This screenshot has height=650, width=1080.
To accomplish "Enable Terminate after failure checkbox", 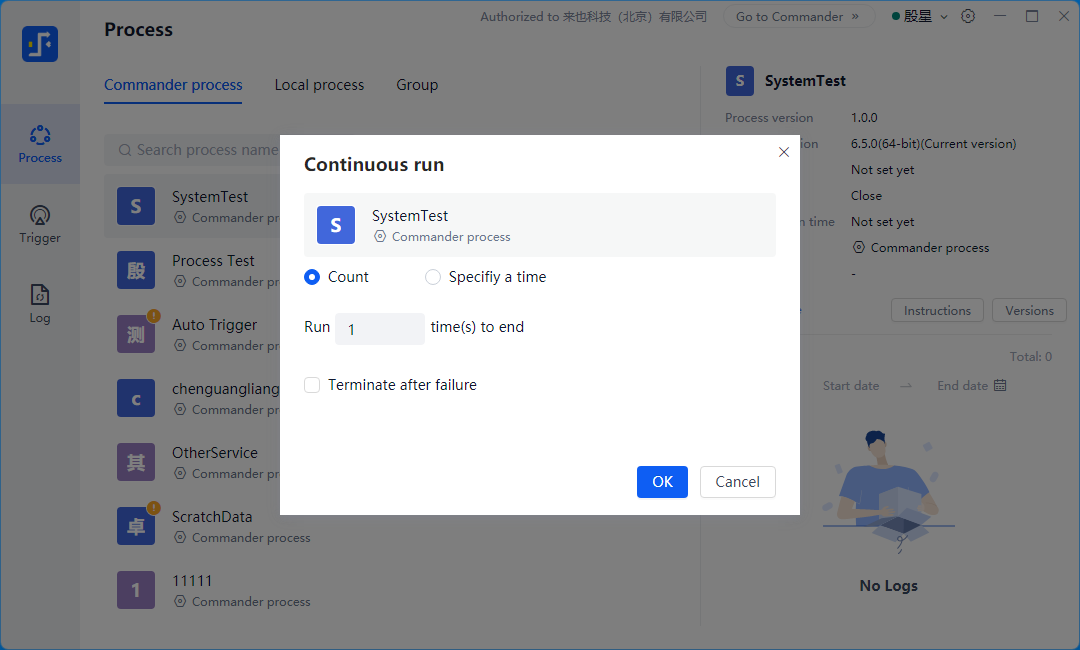I will 312,385.
